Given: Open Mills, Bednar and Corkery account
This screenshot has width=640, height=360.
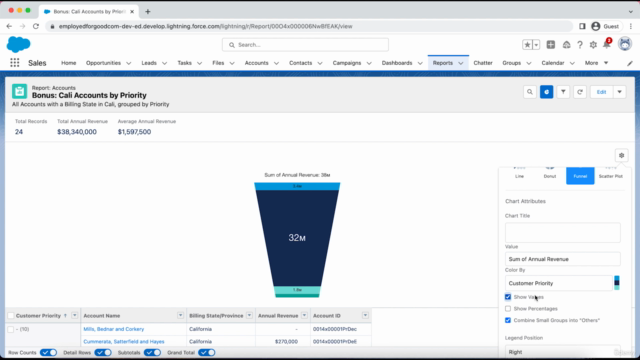Looking at the screenshot, I should (113, 329).
